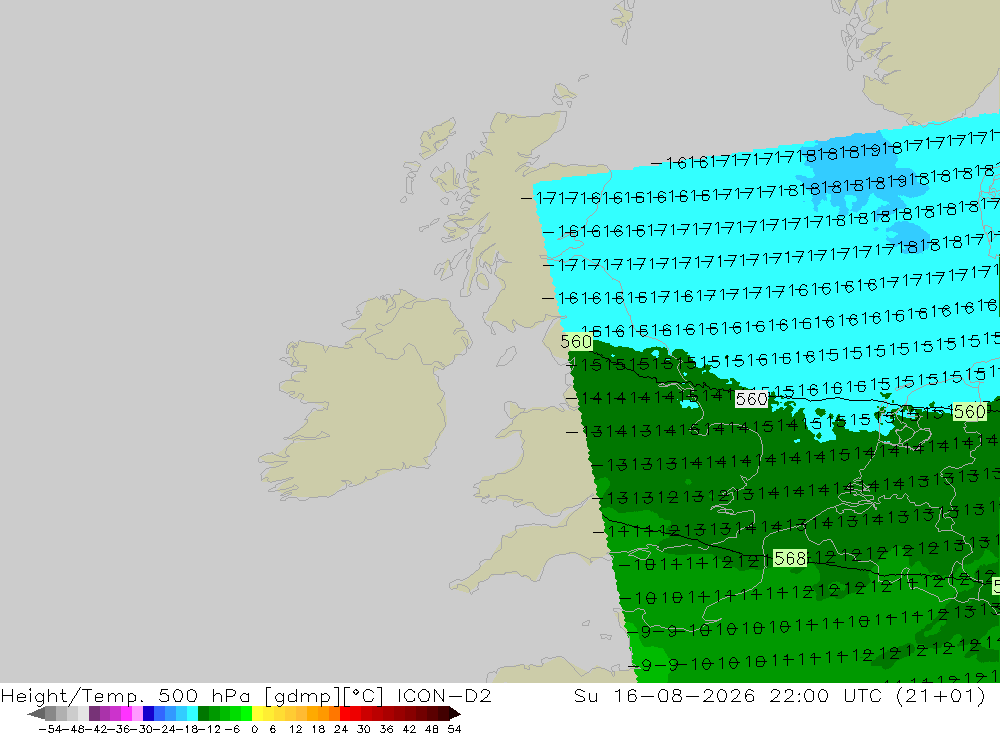Click the Height/Temp. title text
Image resolution: width=1000 pixels, height=733 pixels.
pyautogui.click(x=75, y=696)
